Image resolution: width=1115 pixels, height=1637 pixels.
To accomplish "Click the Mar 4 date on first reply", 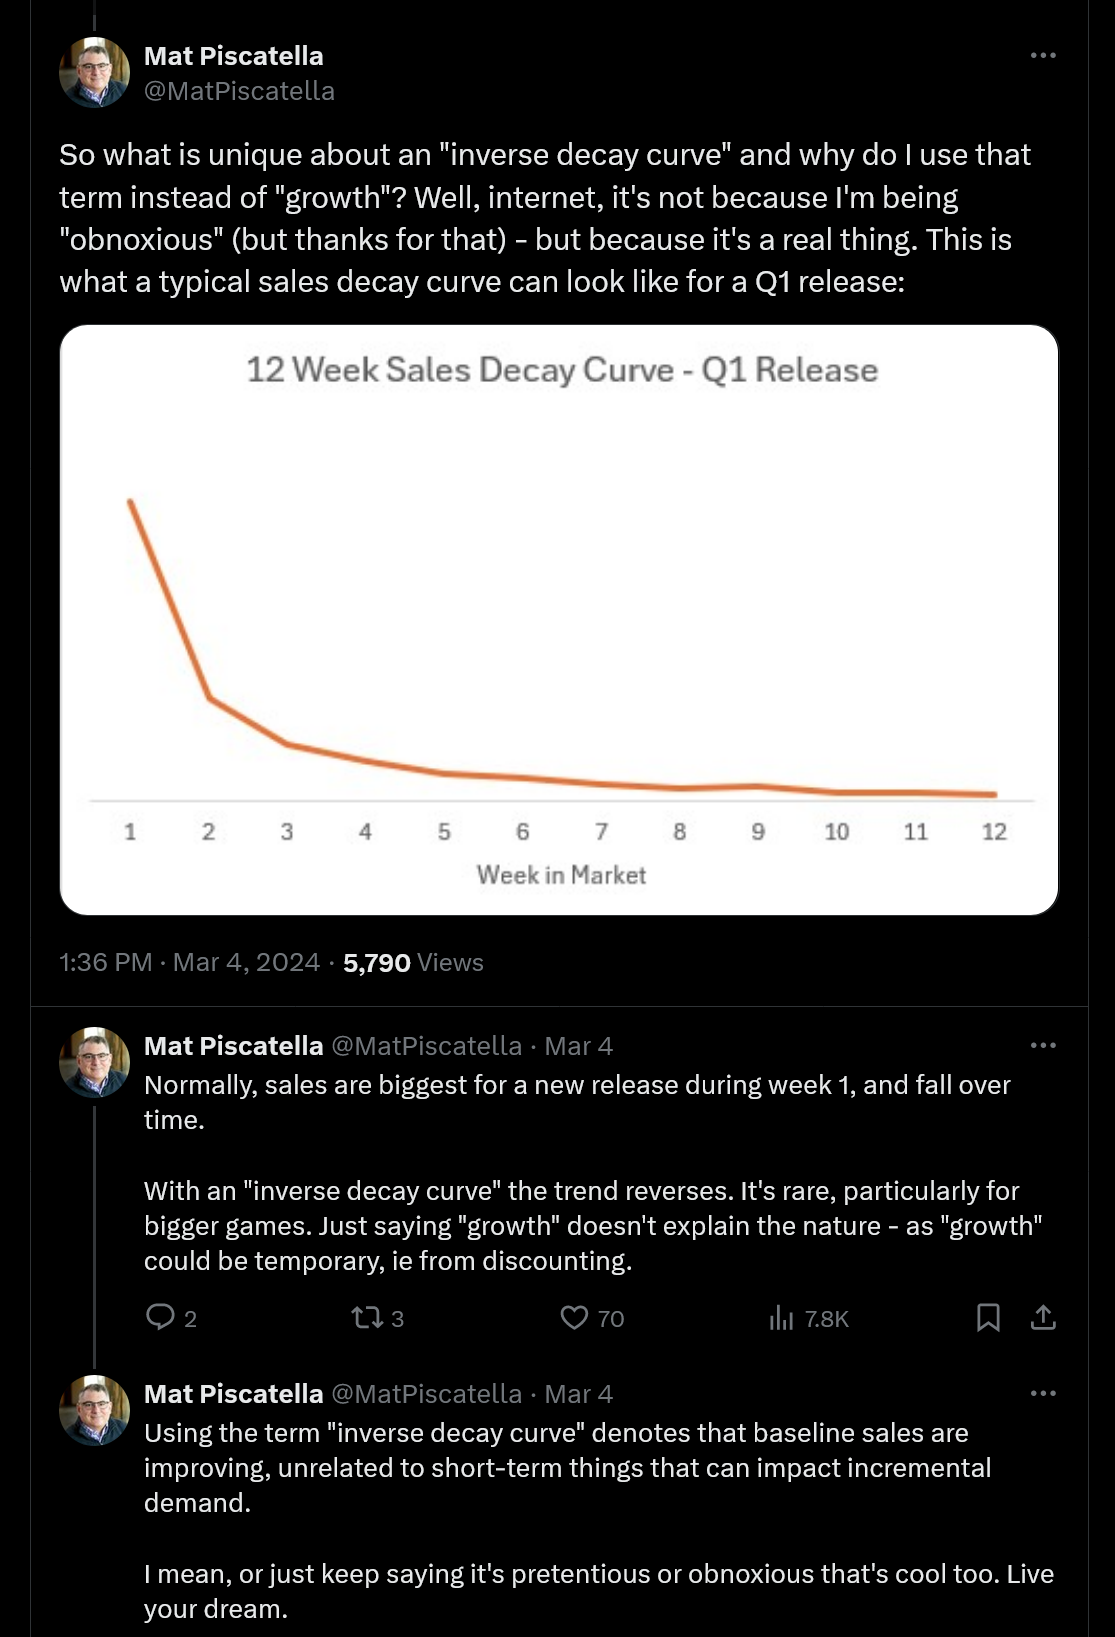I will 578,1046.
